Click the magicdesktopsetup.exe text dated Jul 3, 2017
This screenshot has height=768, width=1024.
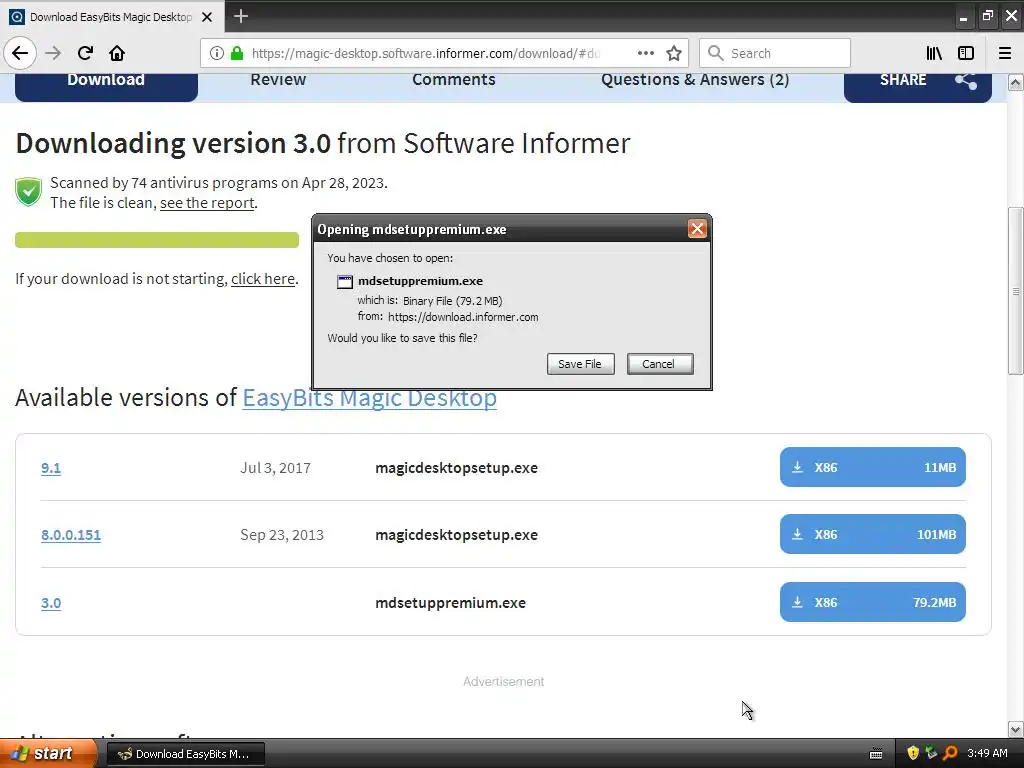tap(456, 468)
